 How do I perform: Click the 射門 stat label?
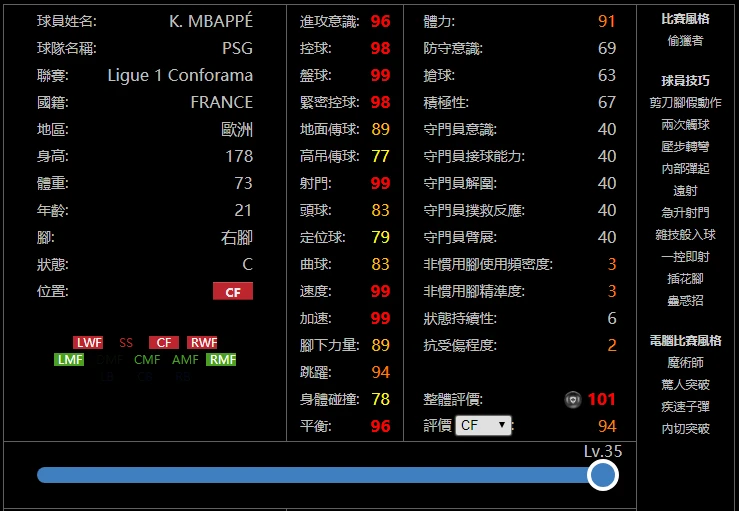315,183
